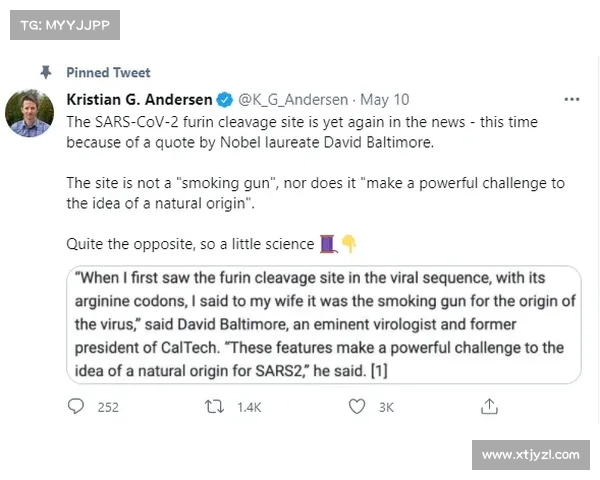Click the 252 replies count

(108, 407)
